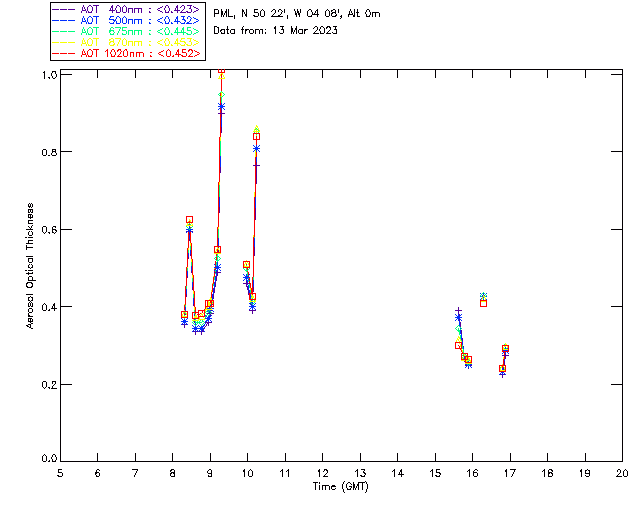Select the x-axis tick label 7
This screenshot has height=512, width=640.
[x=135, y=474]
